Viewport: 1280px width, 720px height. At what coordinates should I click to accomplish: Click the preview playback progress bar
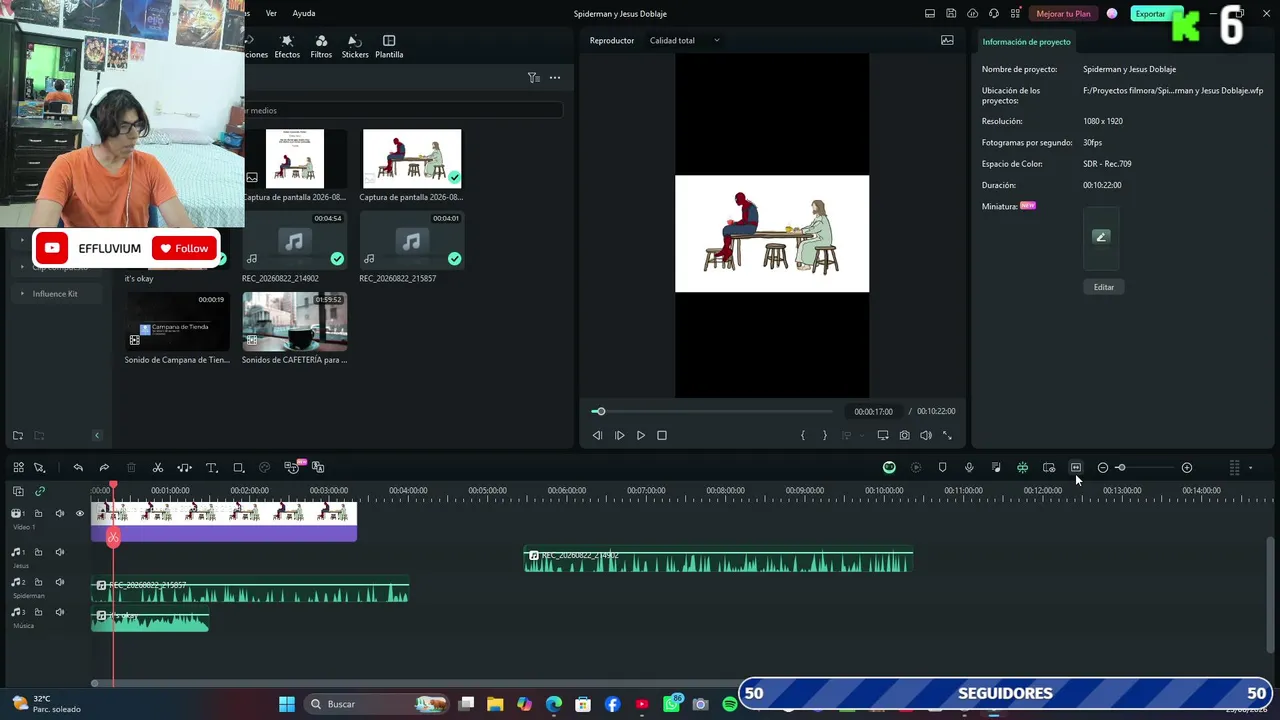(712, 411)
